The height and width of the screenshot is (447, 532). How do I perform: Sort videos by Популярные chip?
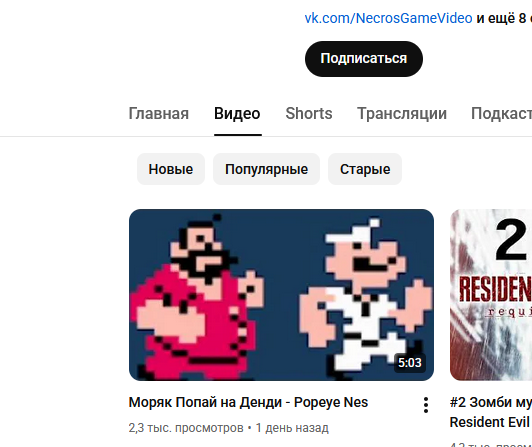coord(266,169)
